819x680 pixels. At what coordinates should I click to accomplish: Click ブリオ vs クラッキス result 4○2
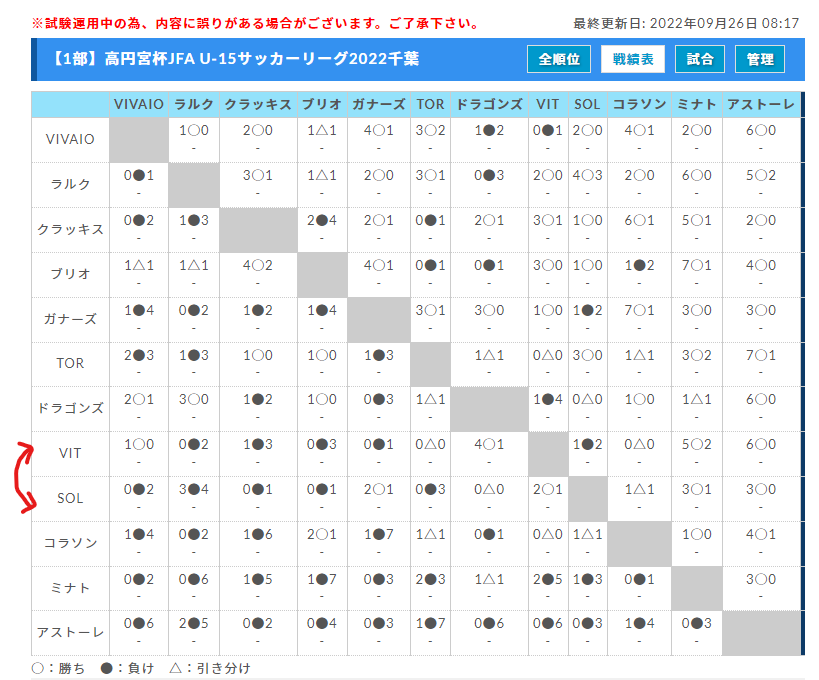pos(258,265)
